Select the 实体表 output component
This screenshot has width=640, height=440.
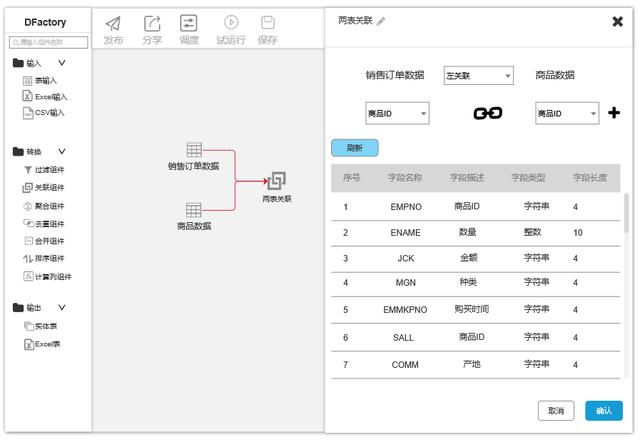pyautogui.click(x=40, y=326)
